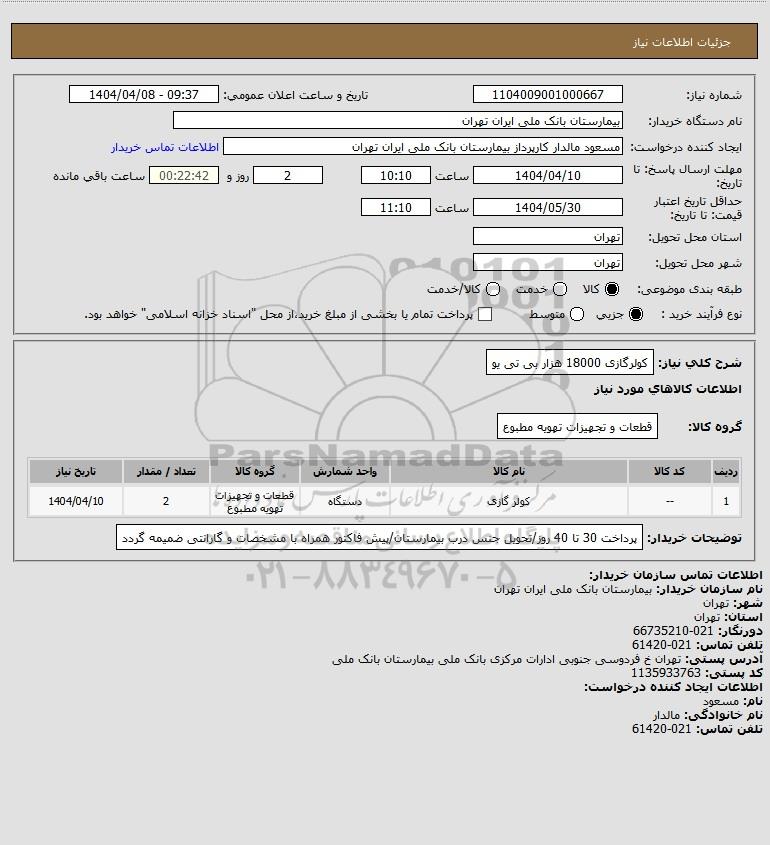Select the کالا radio button
Screen dimensions: 770x845
pyautogui.click(x=612, y=289)
